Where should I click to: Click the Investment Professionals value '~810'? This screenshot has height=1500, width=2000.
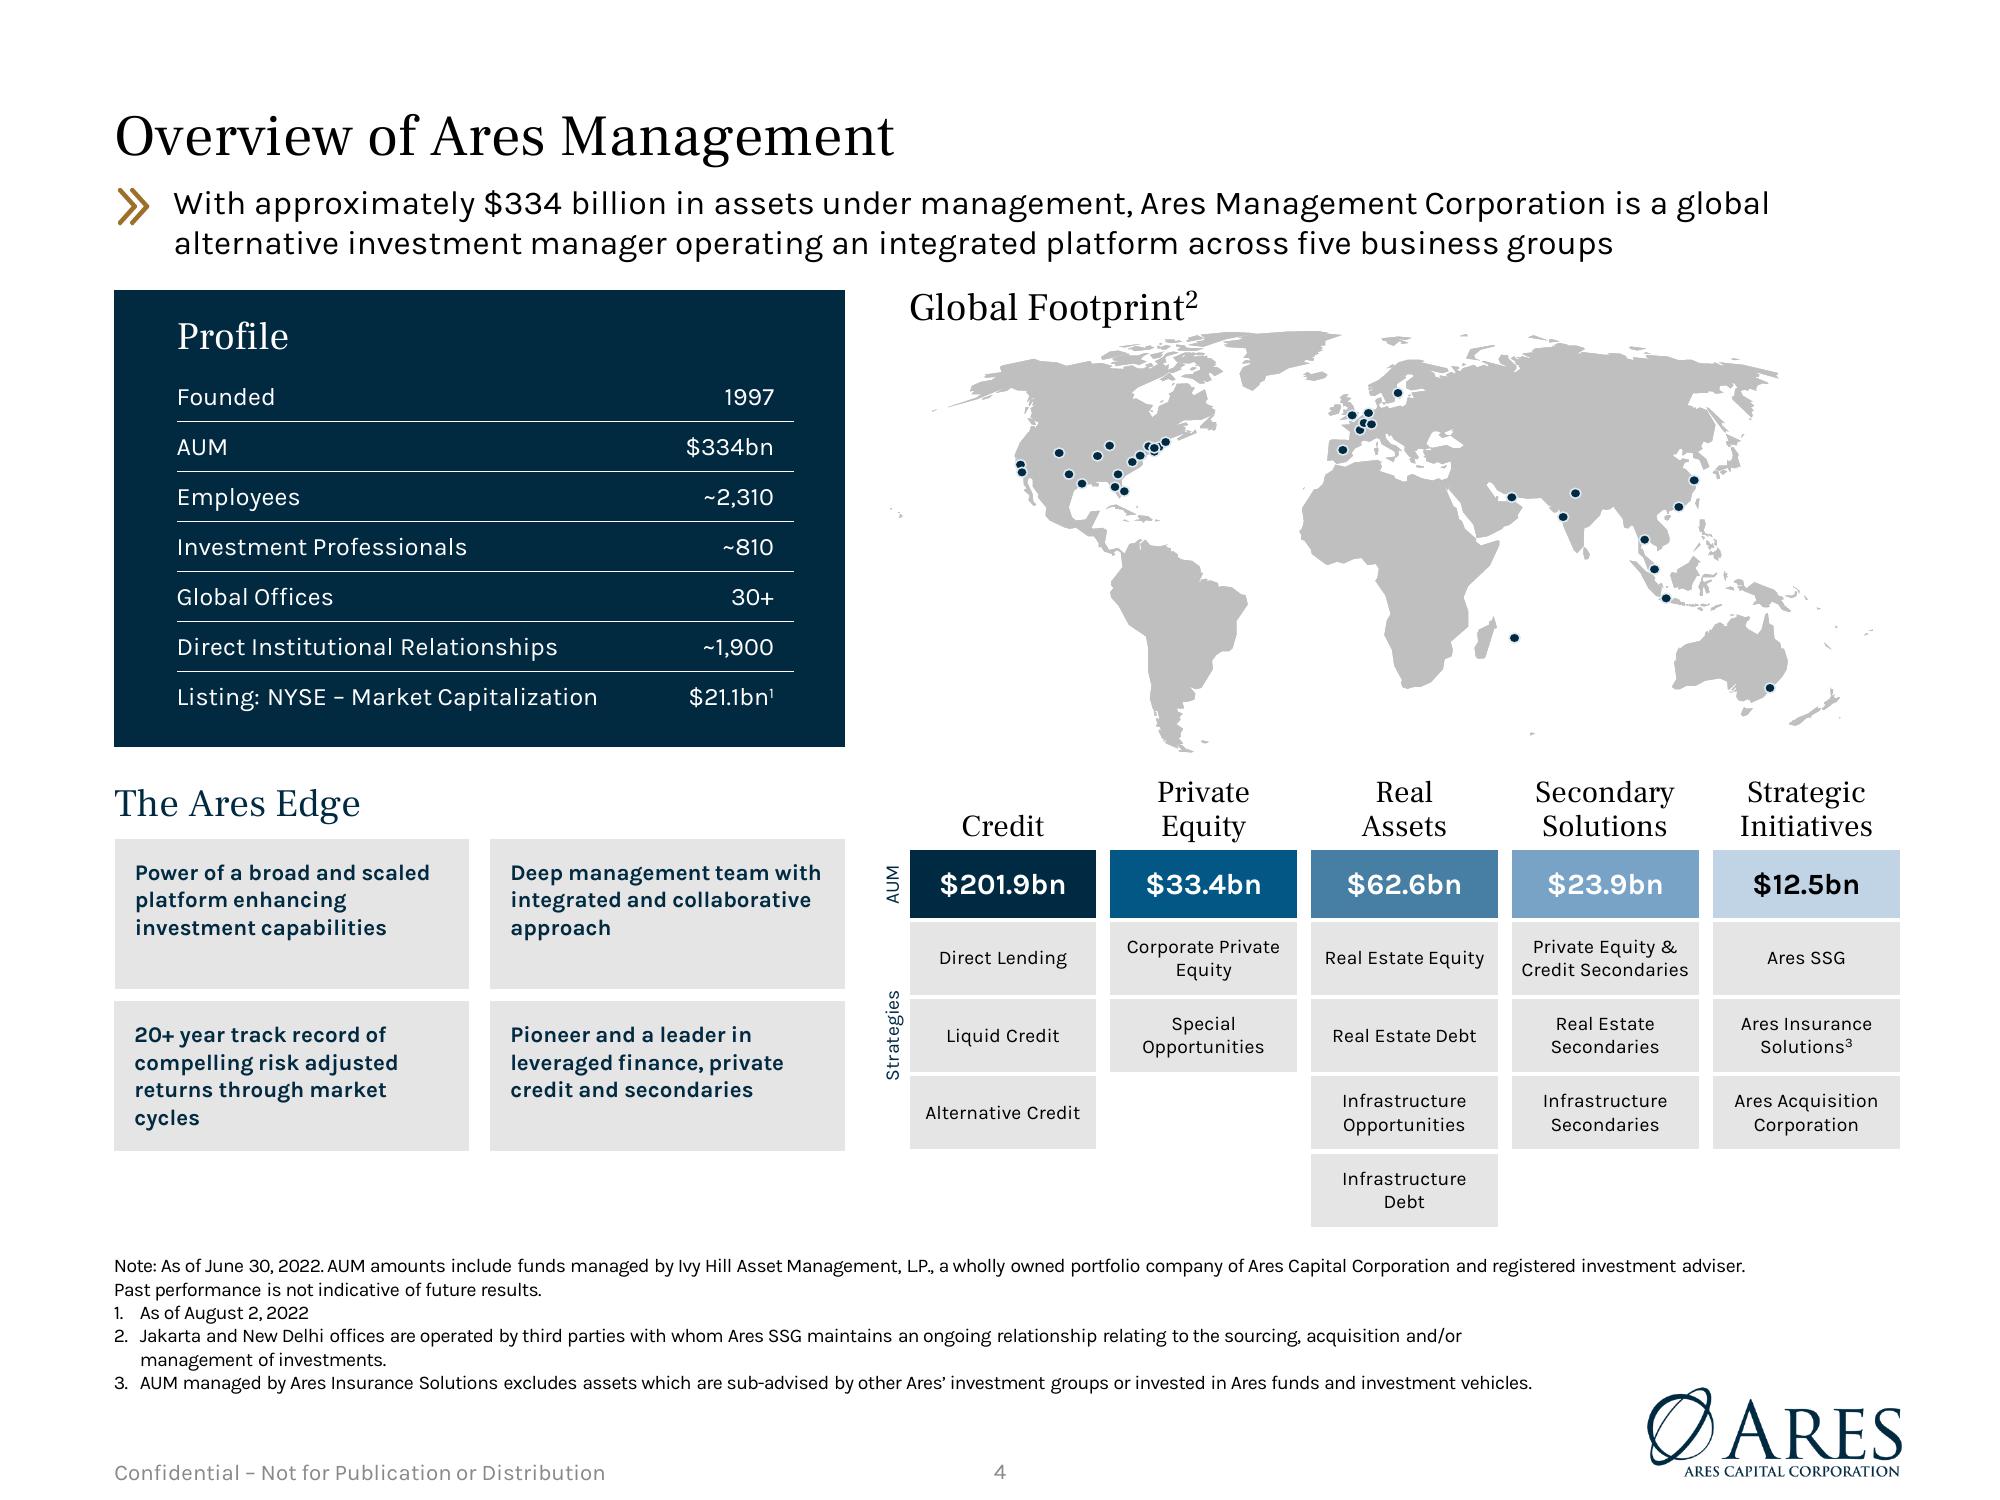pyautogui.click(x=748, y=547)
